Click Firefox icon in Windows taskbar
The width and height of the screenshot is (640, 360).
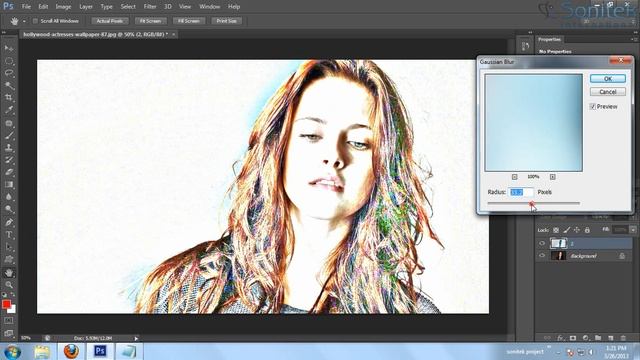[x=71, y=351]
